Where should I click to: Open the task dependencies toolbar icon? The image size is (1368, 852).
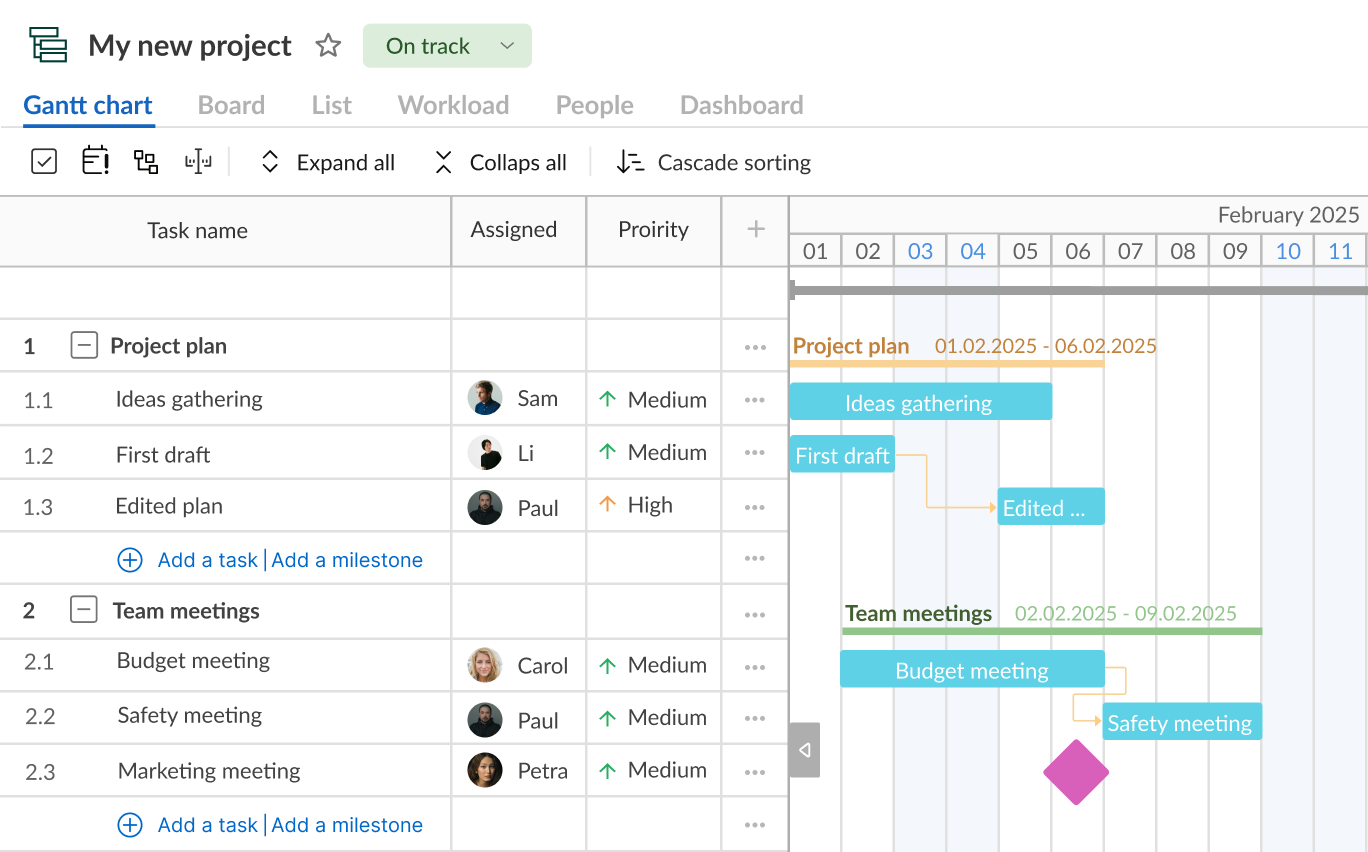tap(145, 161)
